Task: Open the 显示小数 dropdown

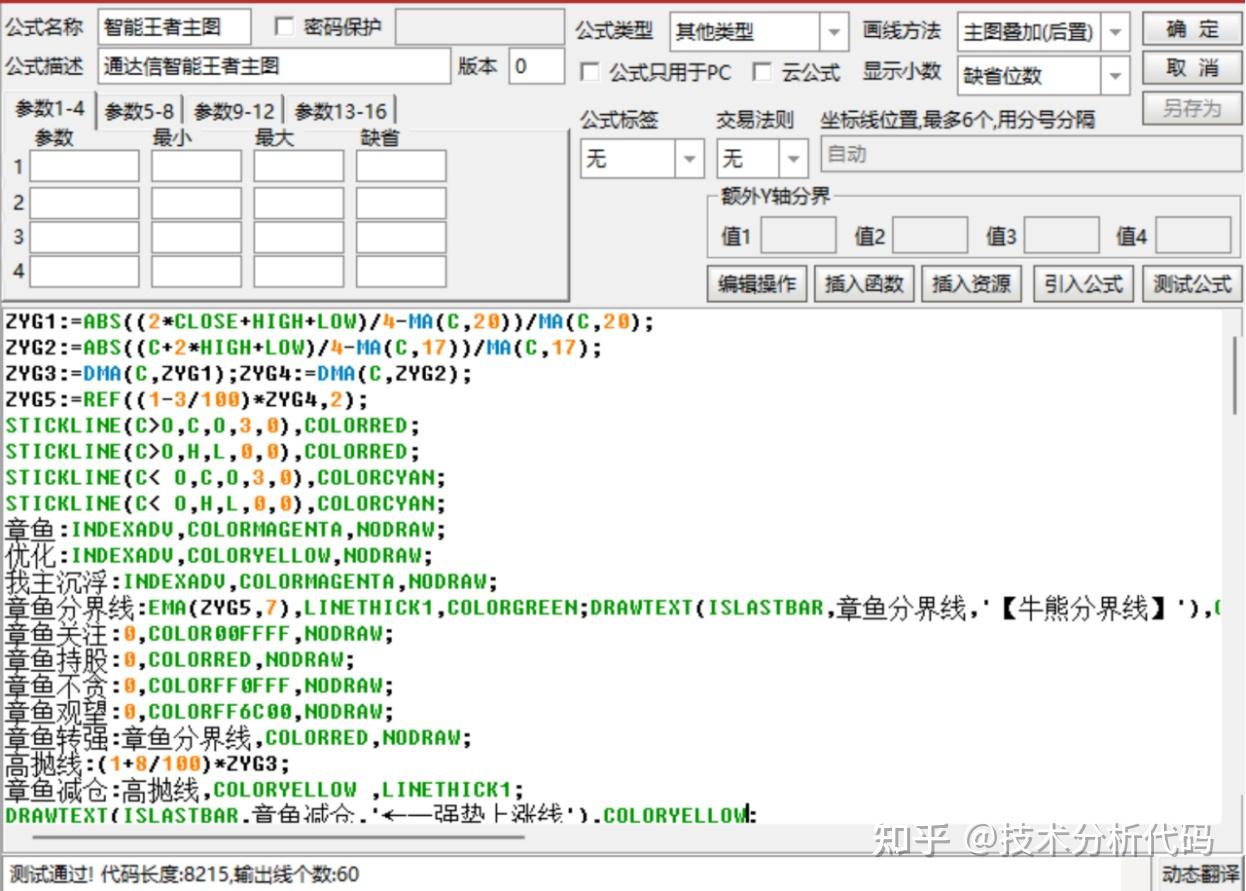Action: pos(1116,75)
